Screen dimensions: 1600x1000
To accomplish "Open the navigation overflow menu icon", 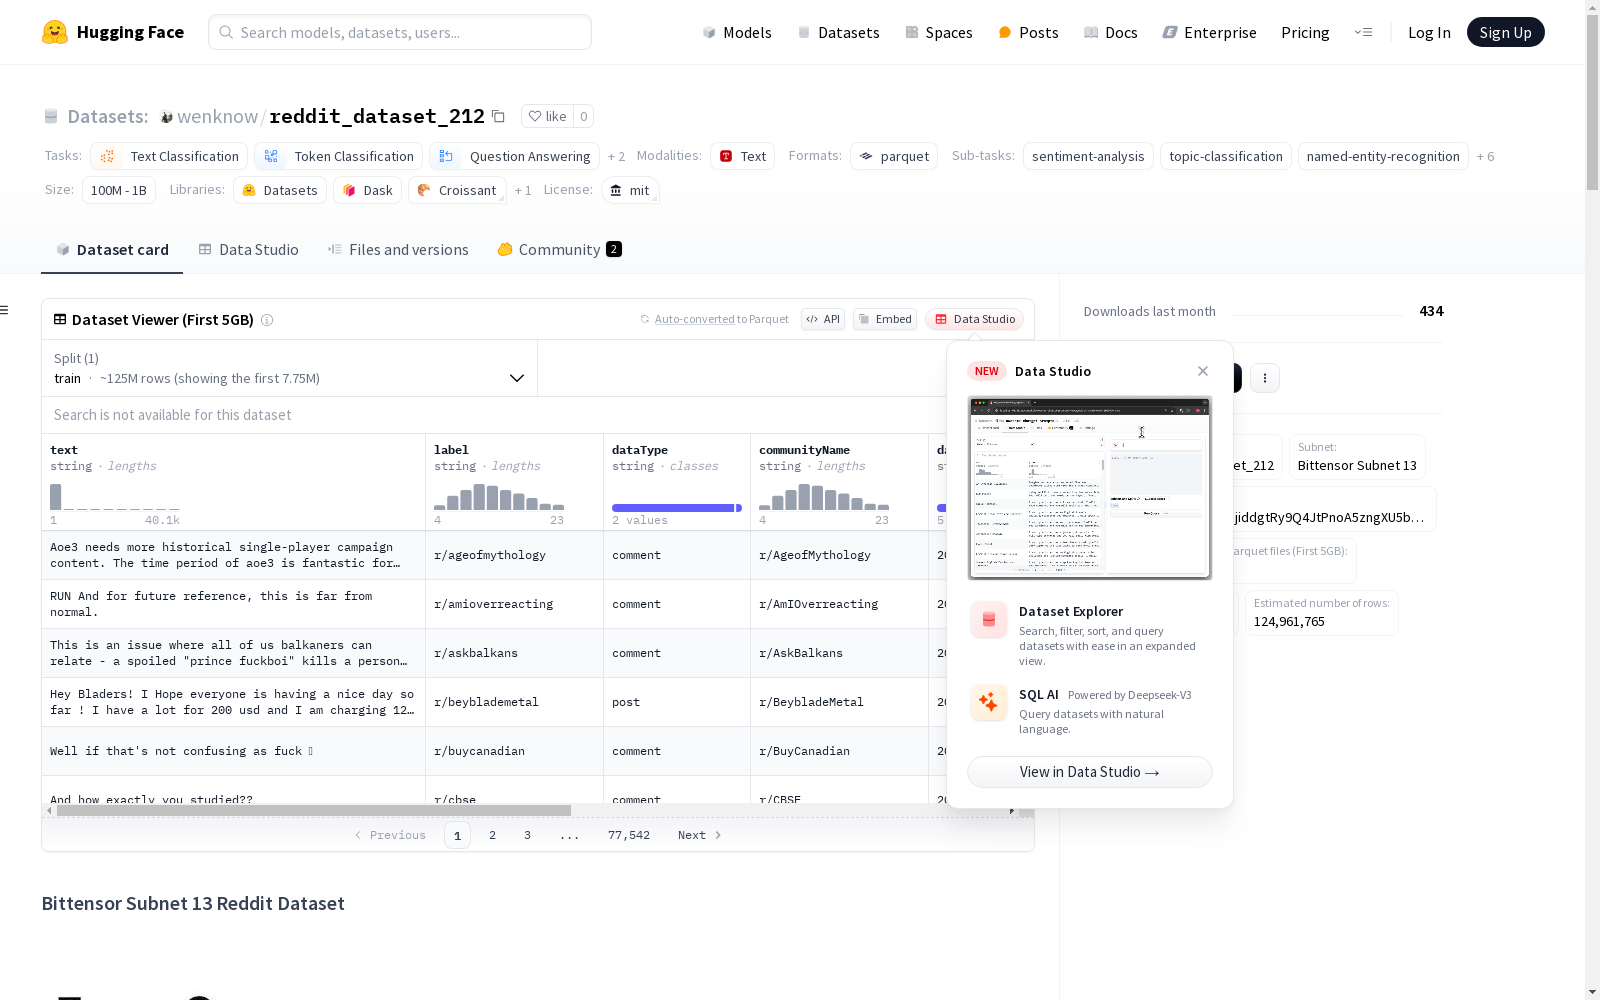I will tap(1363, 32).
